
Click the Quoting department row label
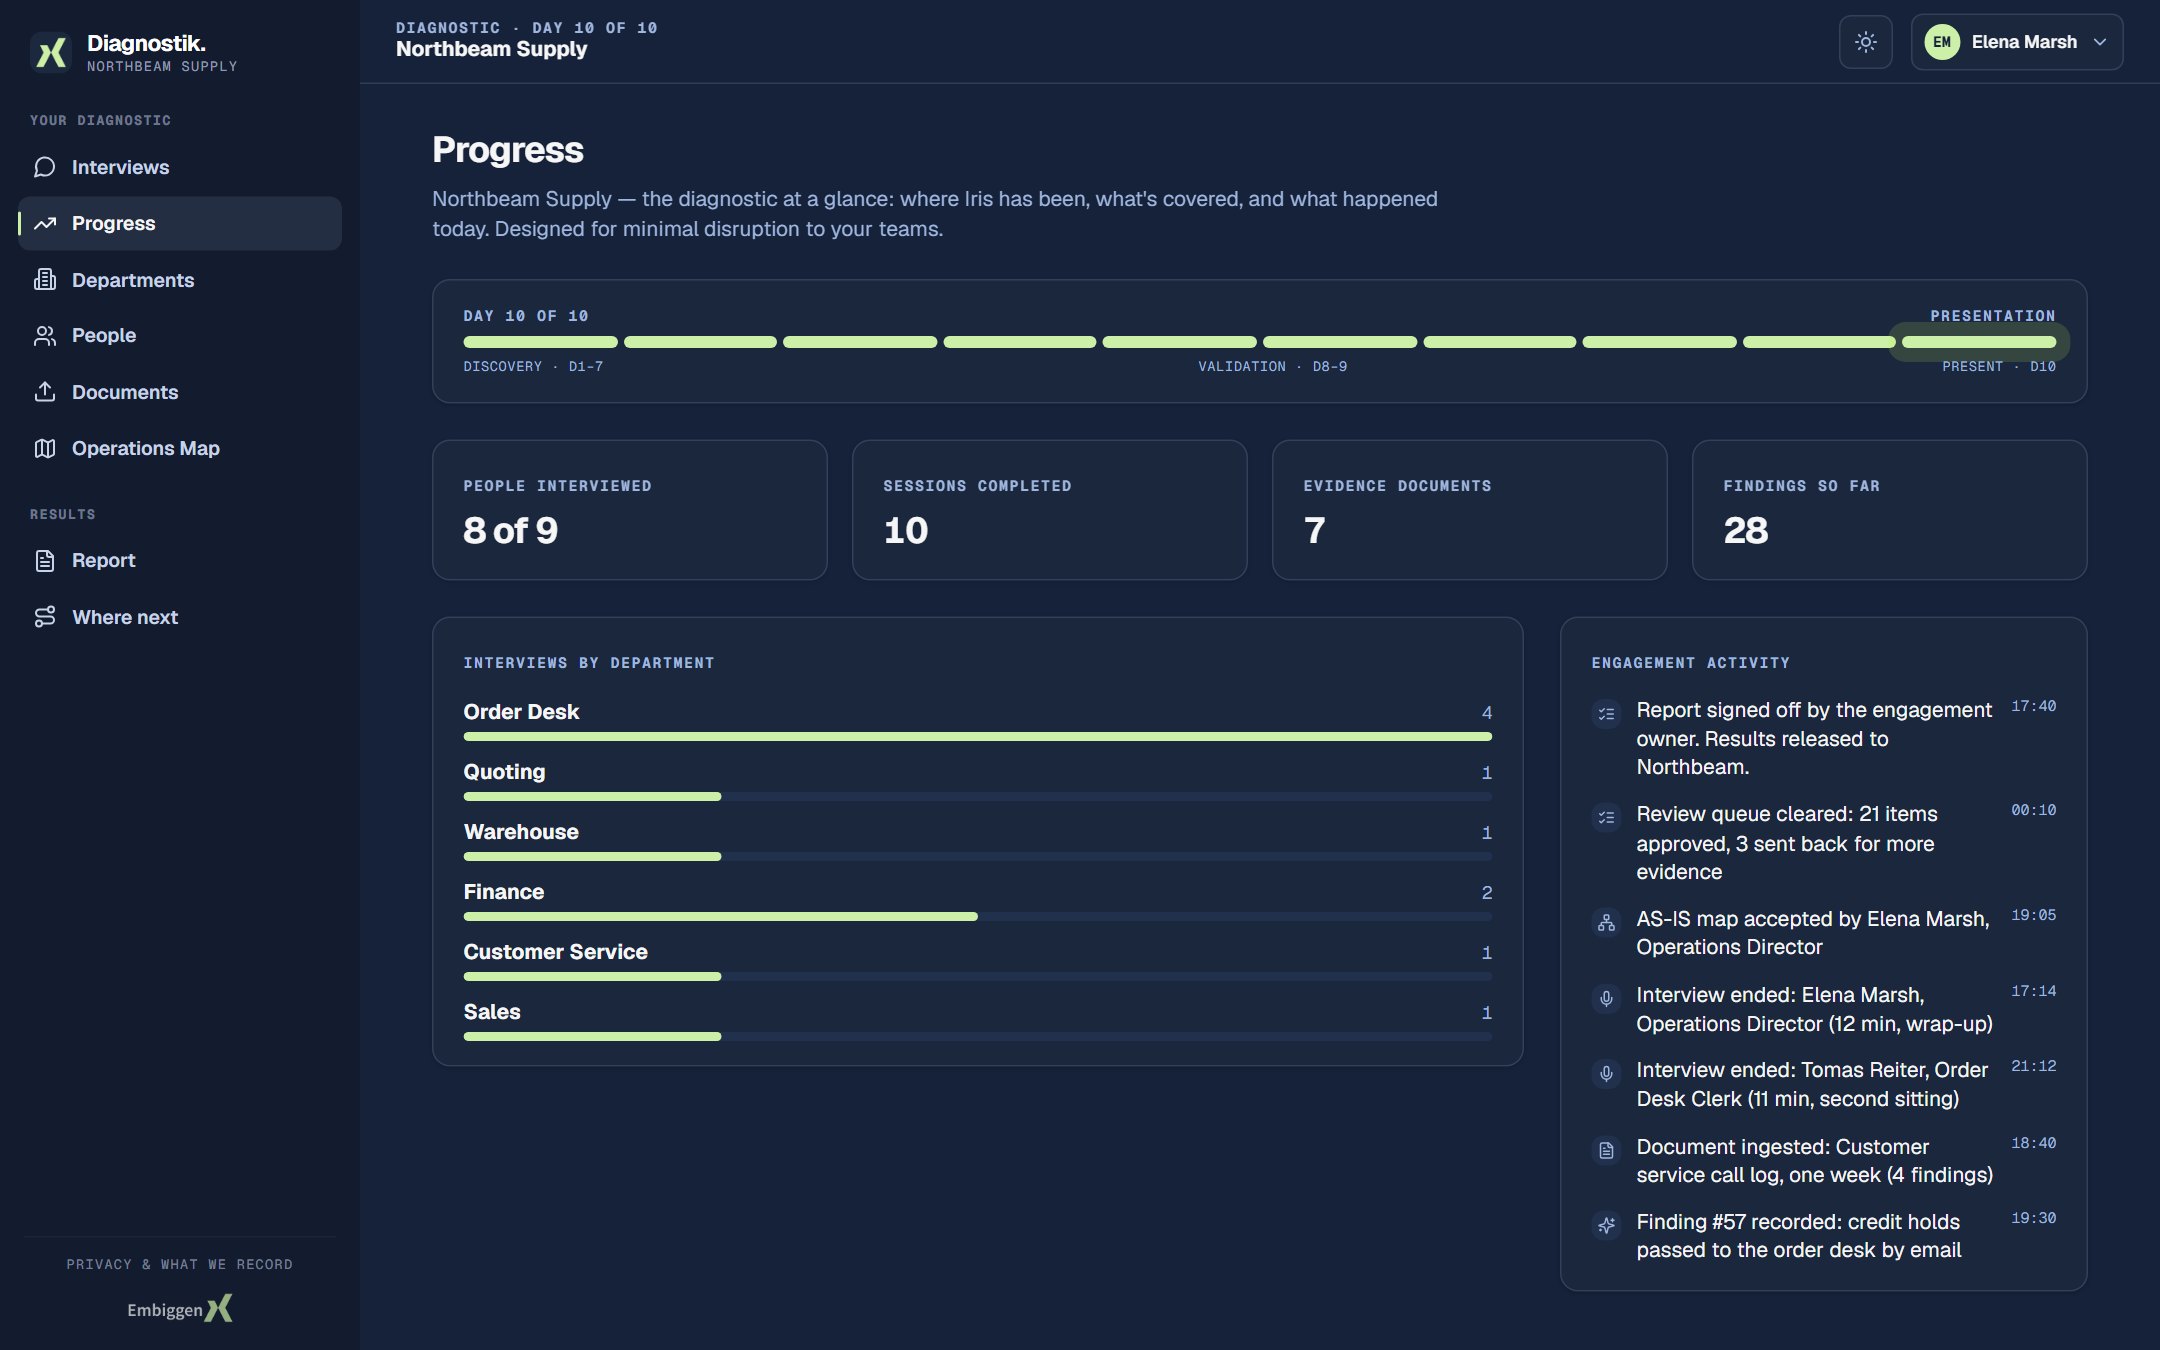tap(504, 772)
